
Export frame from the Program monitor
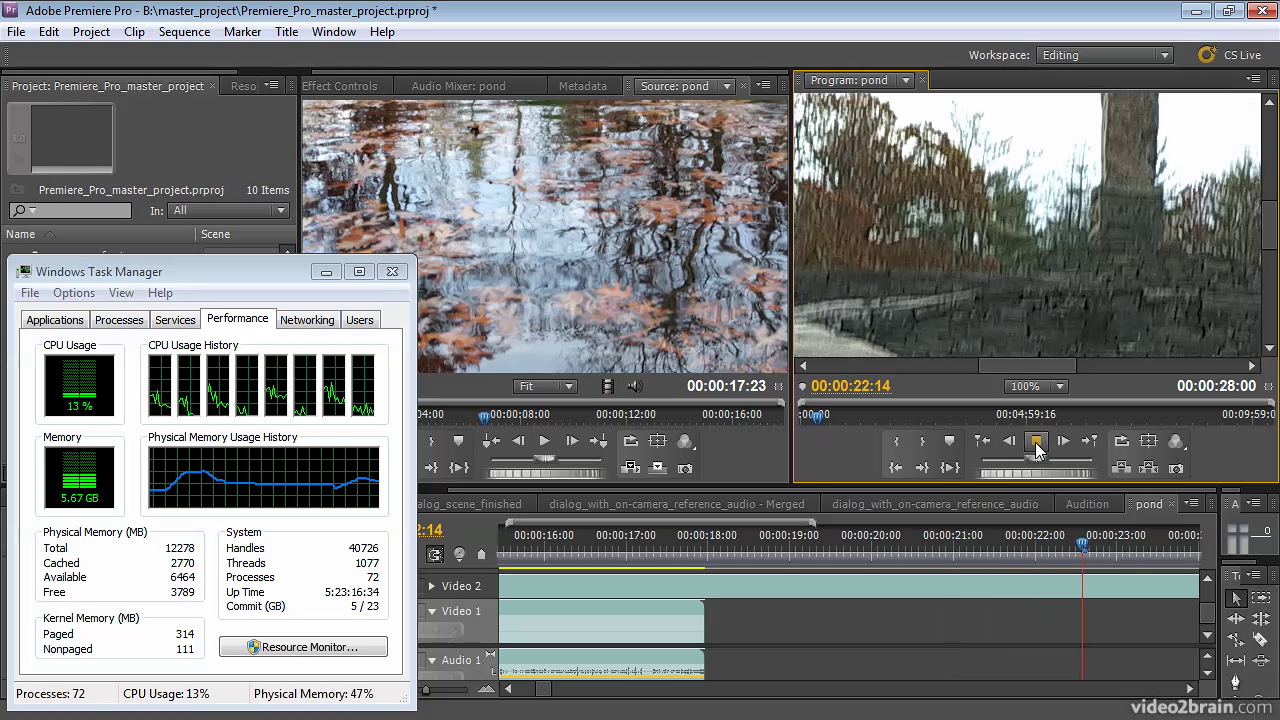(1177, 467)
